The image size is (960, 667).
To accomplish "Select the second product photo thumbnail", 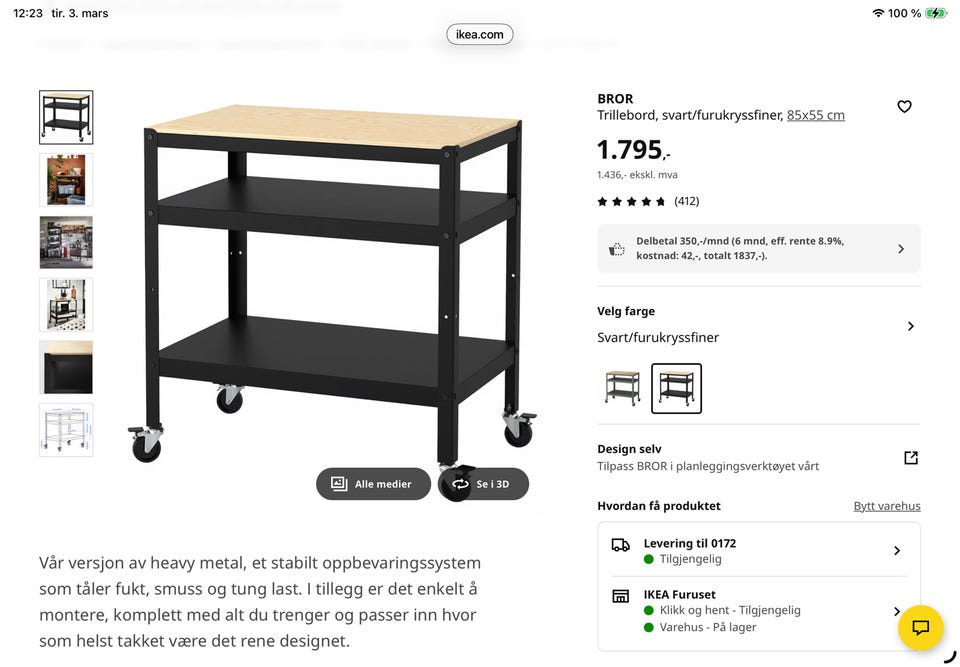I will click(x=66, y=180).
